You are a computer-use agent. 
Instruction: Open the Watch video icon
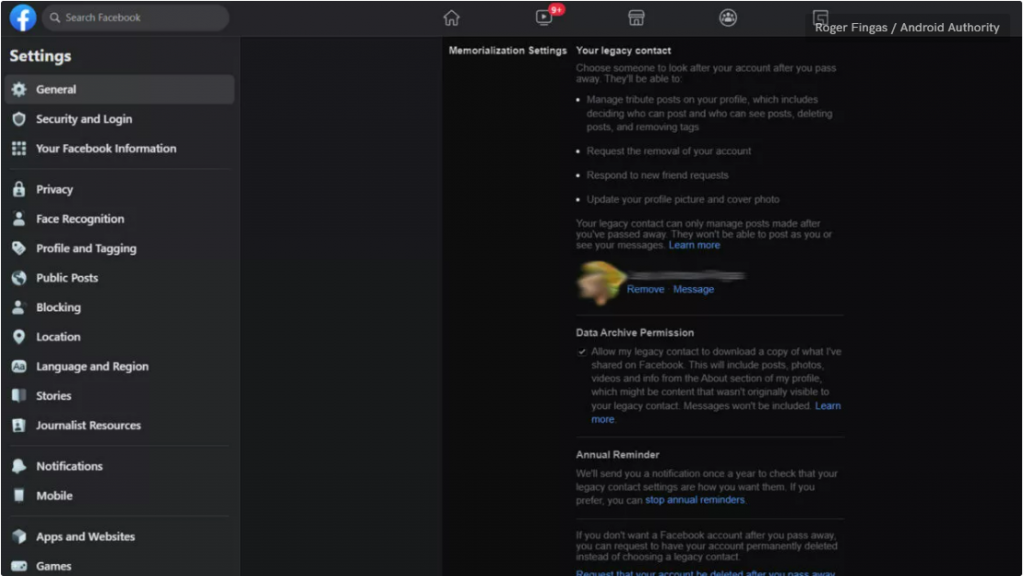[544, 18]
